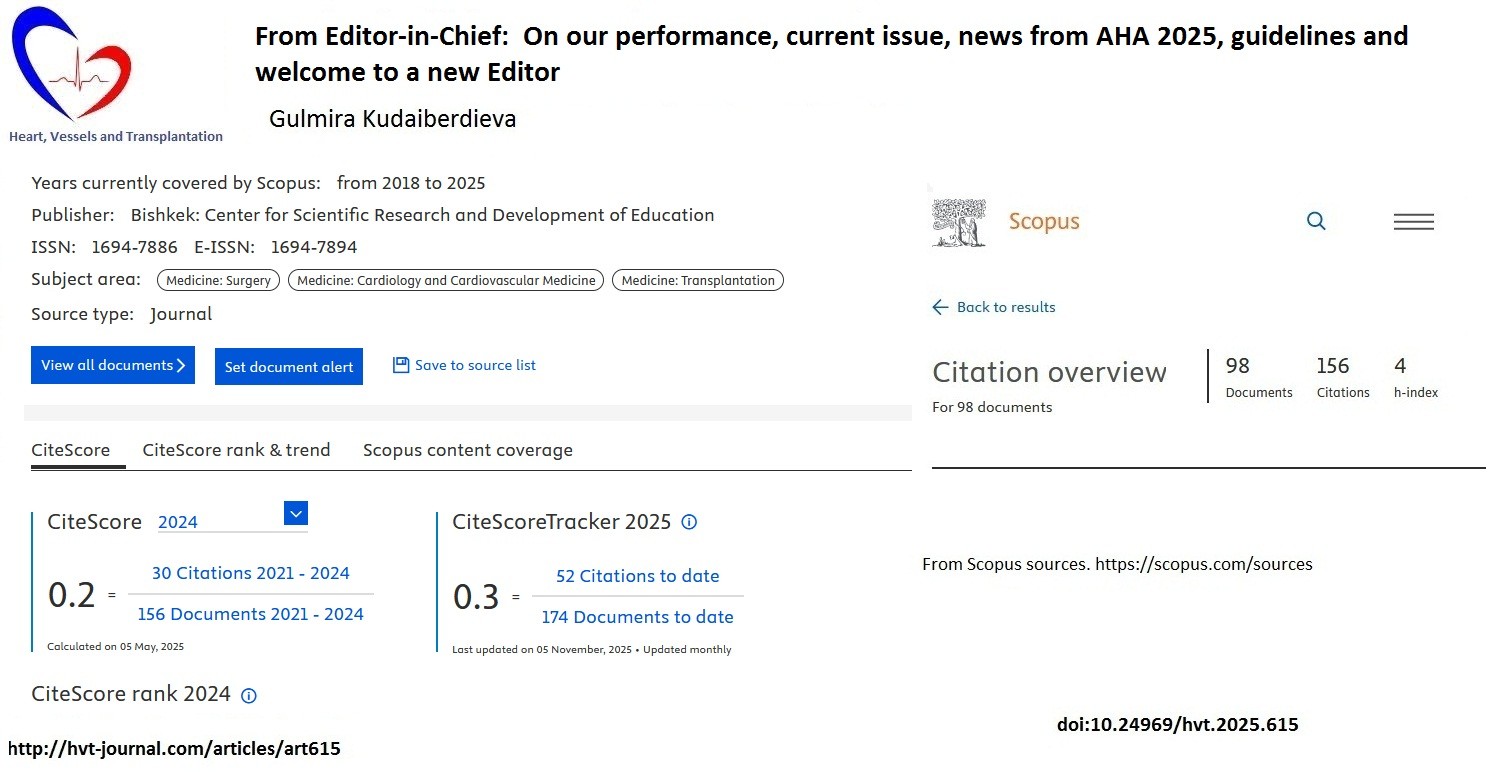Click the CiteScore rank 2024 info icon
This screenshot has width=1500, height=772.
coord(249,695)
